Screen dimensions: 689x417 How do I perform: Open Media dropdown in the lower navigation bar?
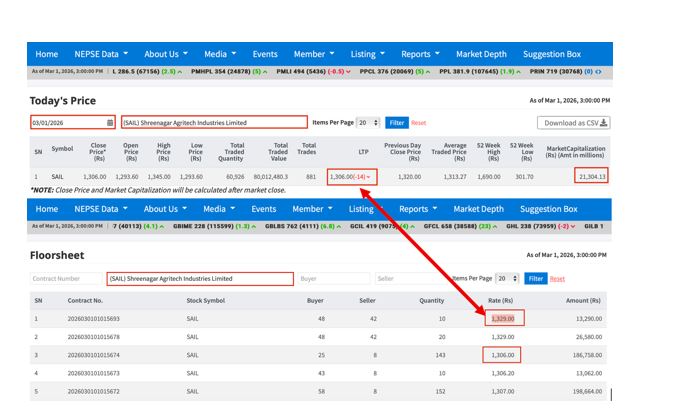point(219,209)
